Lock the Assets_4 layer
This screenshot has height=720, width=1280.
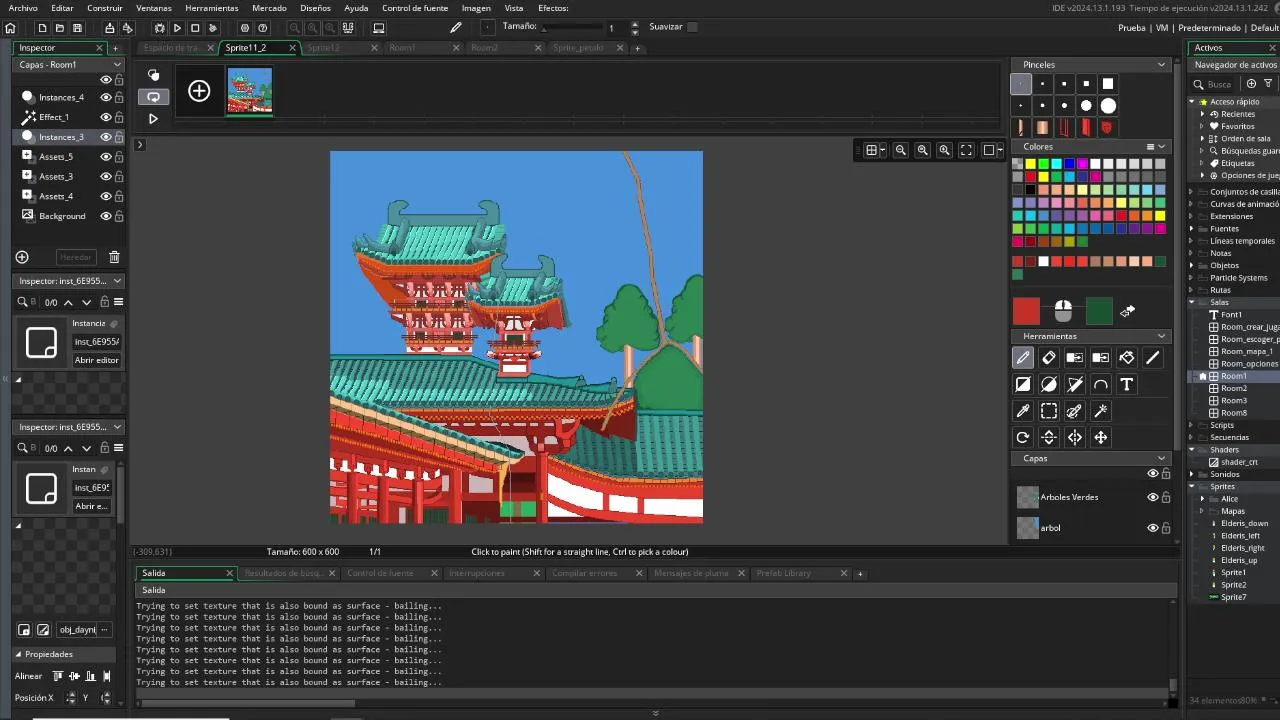[x=119, y=196]
